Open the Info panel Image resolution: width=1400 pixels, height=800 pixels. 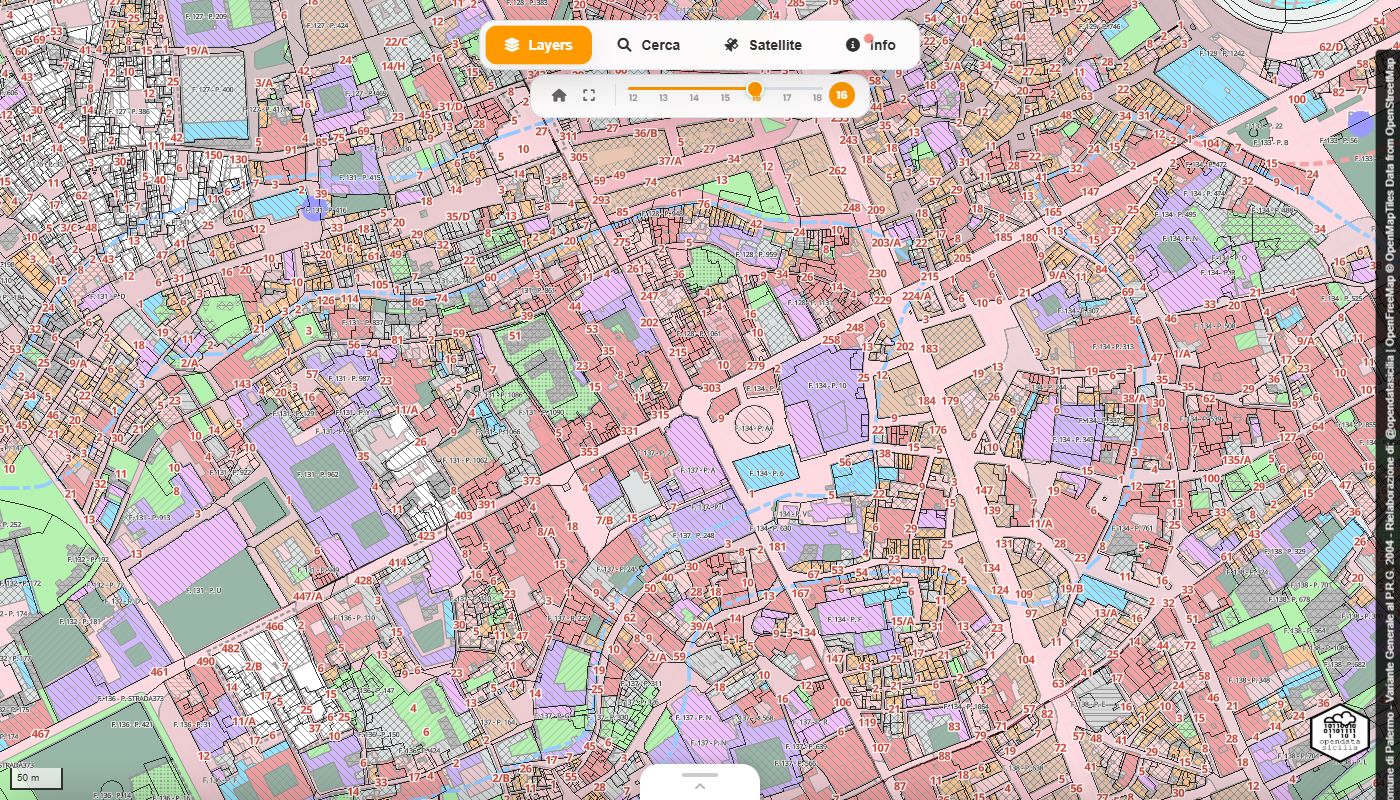click(870, 45)
